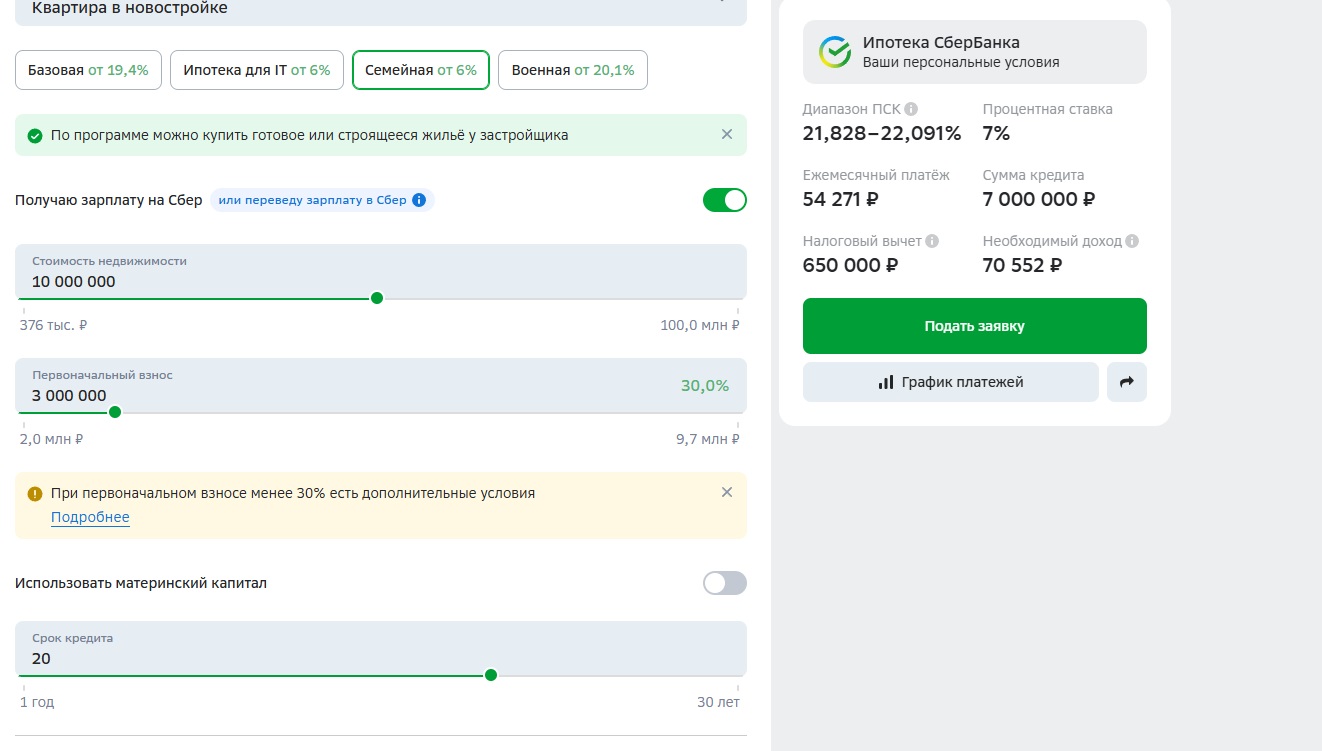Click the interest rate value 7%

pyautogui.click(x=997, y=133)
